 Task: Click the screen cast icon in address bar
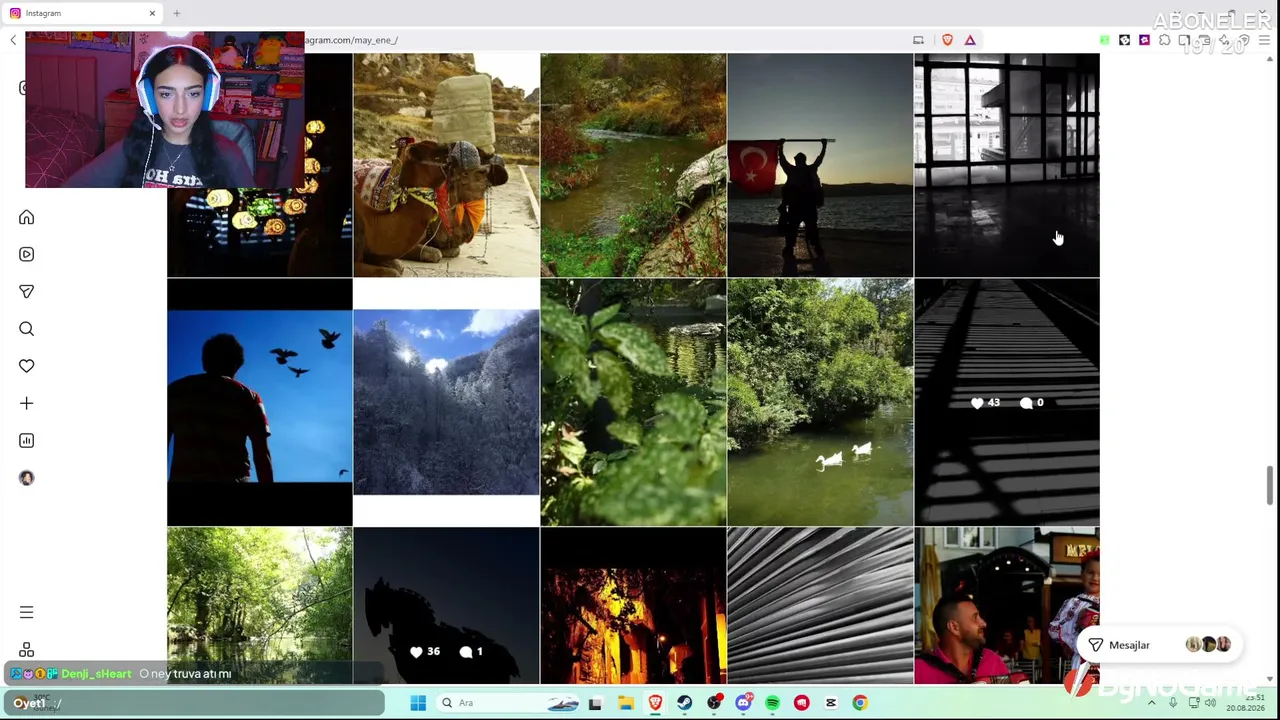[x=918, y=40]
